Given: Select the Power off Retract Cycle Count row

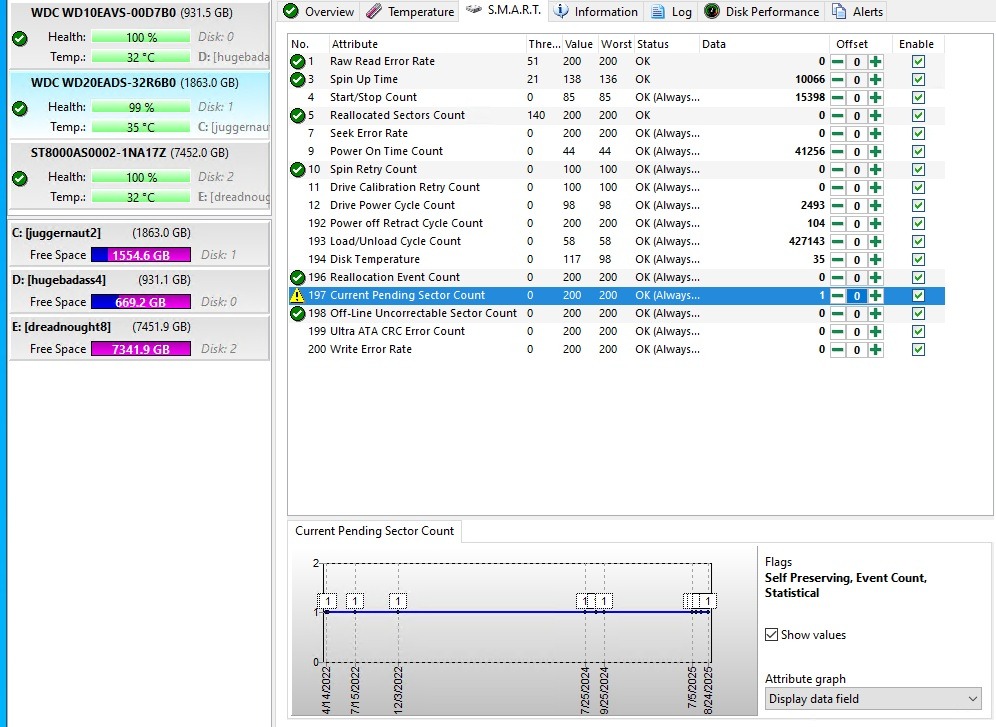Looking at the screenshot, I should pyautogui.click(x=616, y=223).
